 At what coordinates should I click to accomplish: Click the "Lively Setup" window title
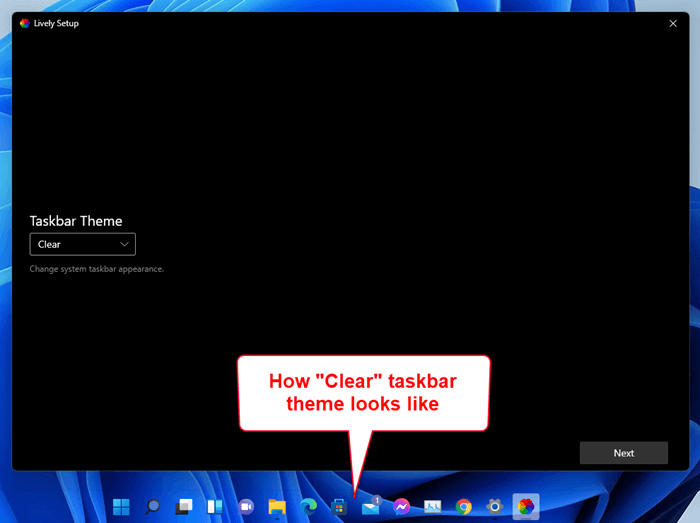pyautogui.click(x=56, y=23)
